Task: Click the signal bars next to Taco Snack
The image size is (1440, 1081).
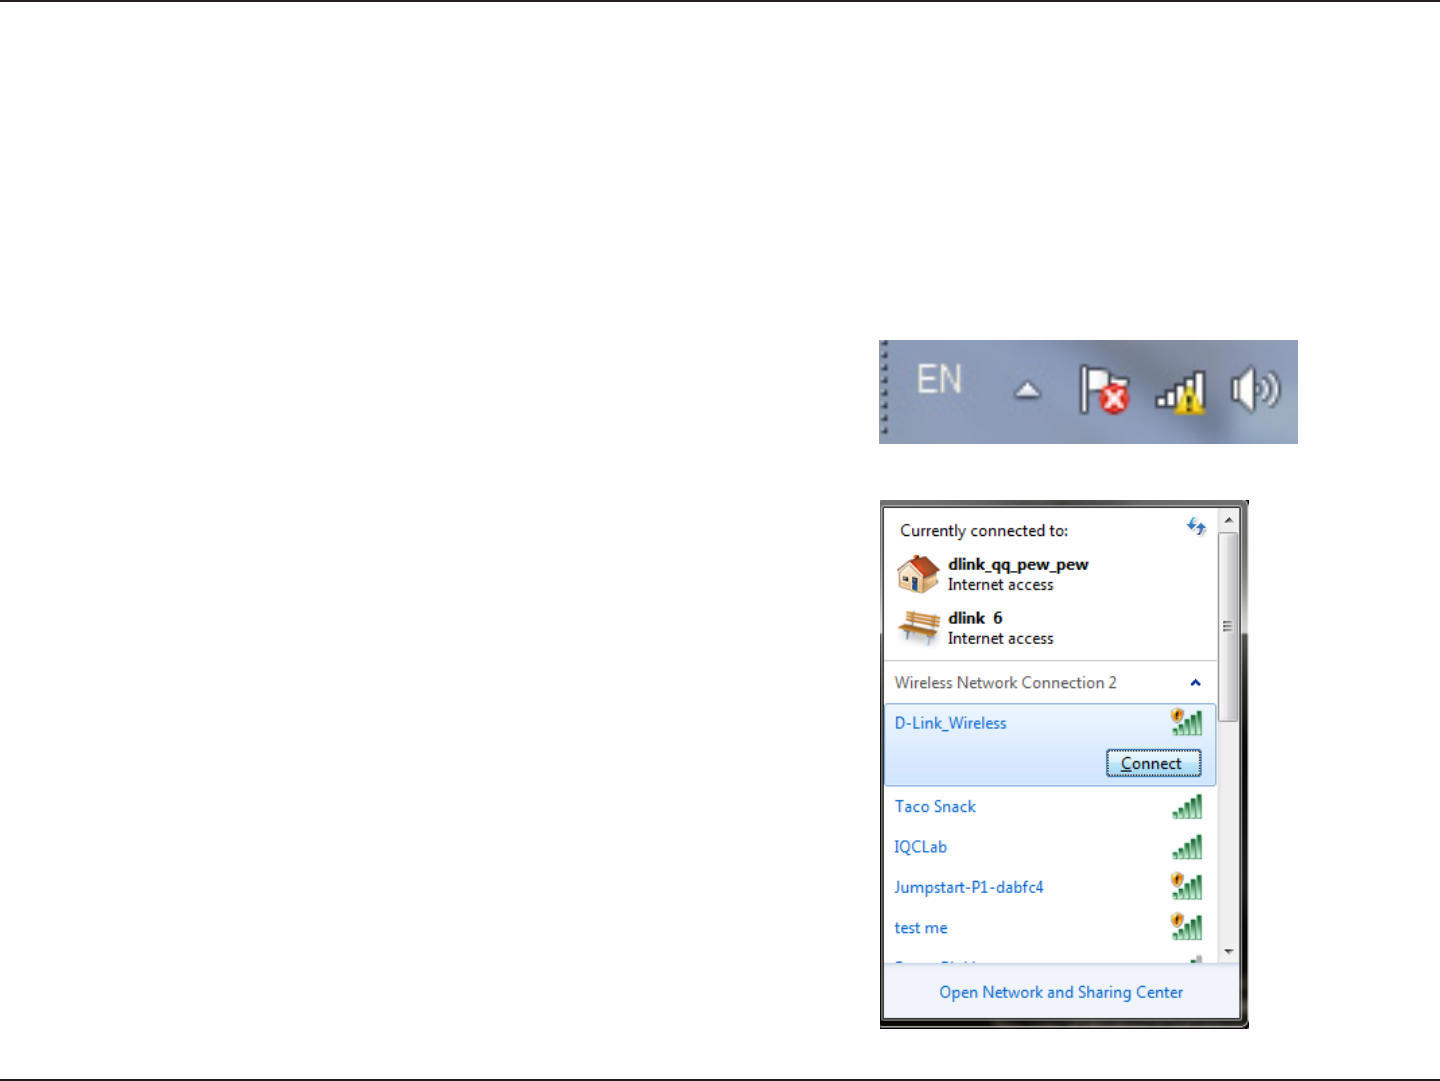Action: [x=1187, y=807]
